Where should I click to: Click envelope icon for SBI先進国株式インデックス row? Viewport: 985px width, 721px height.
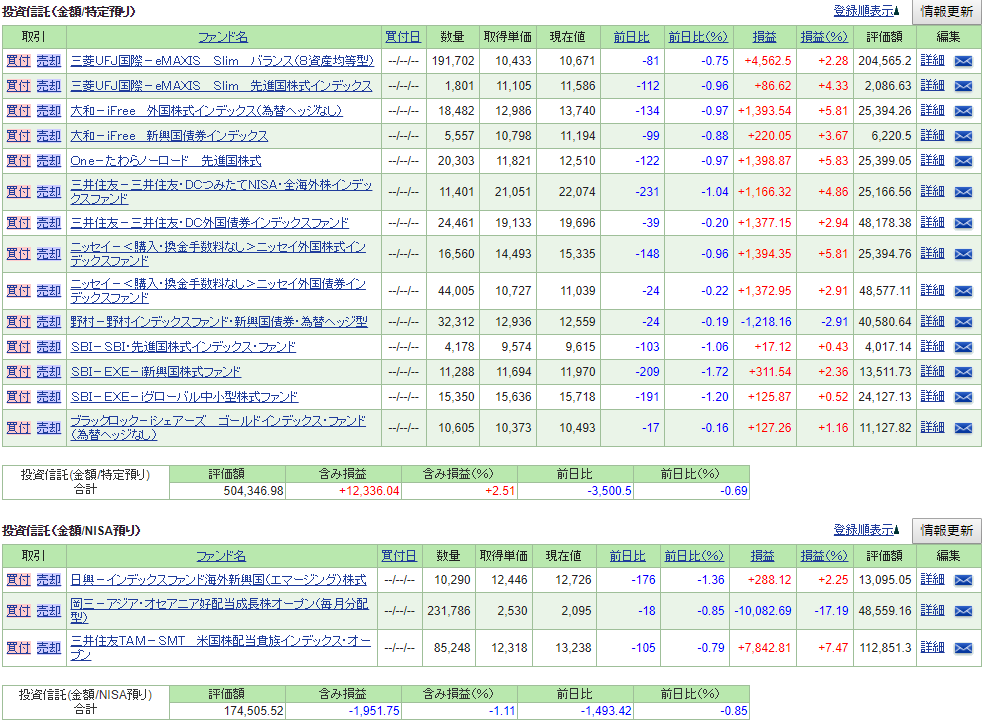(963, 347)
